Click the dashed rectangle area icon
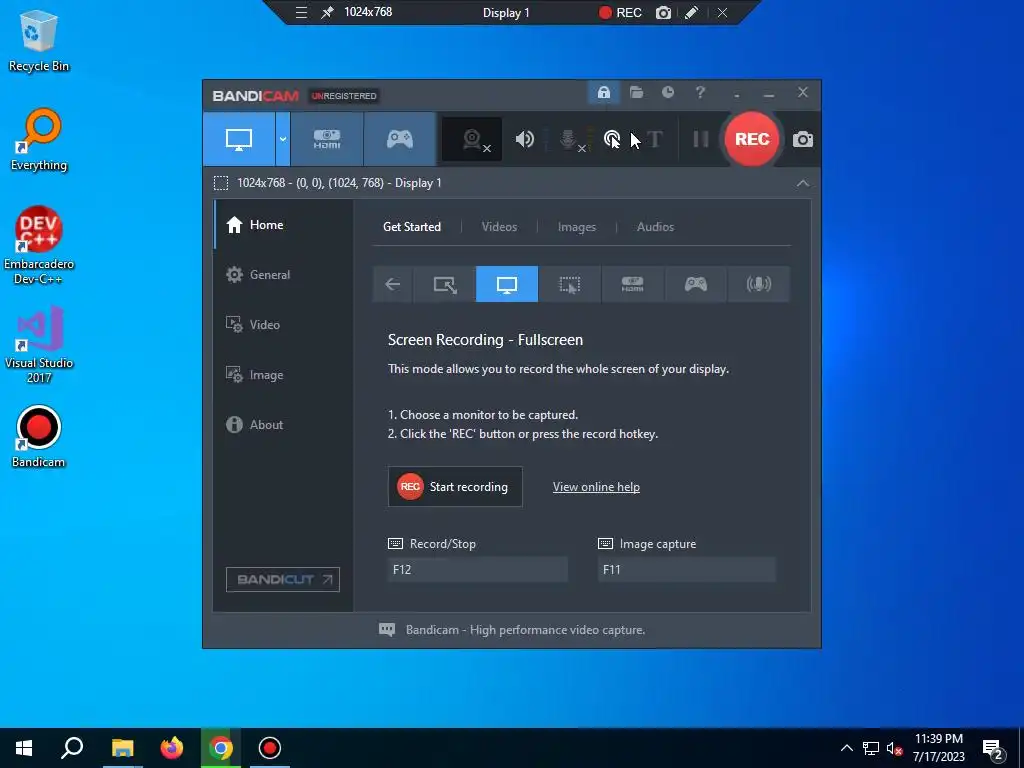This screenshot has height=768, width=1024. click(221, 183)
